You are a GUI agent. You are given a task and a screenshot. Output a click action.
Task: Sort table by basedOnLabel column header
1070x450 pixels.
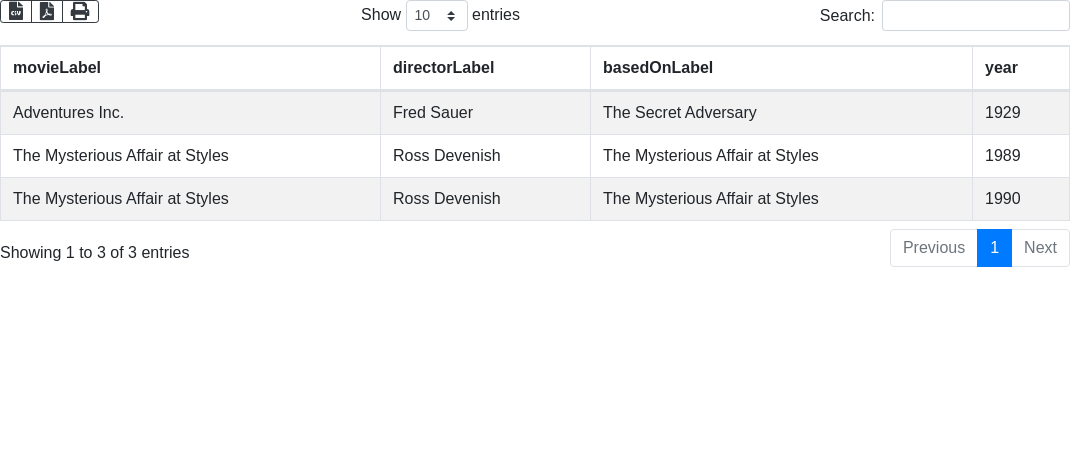point(657,68)
